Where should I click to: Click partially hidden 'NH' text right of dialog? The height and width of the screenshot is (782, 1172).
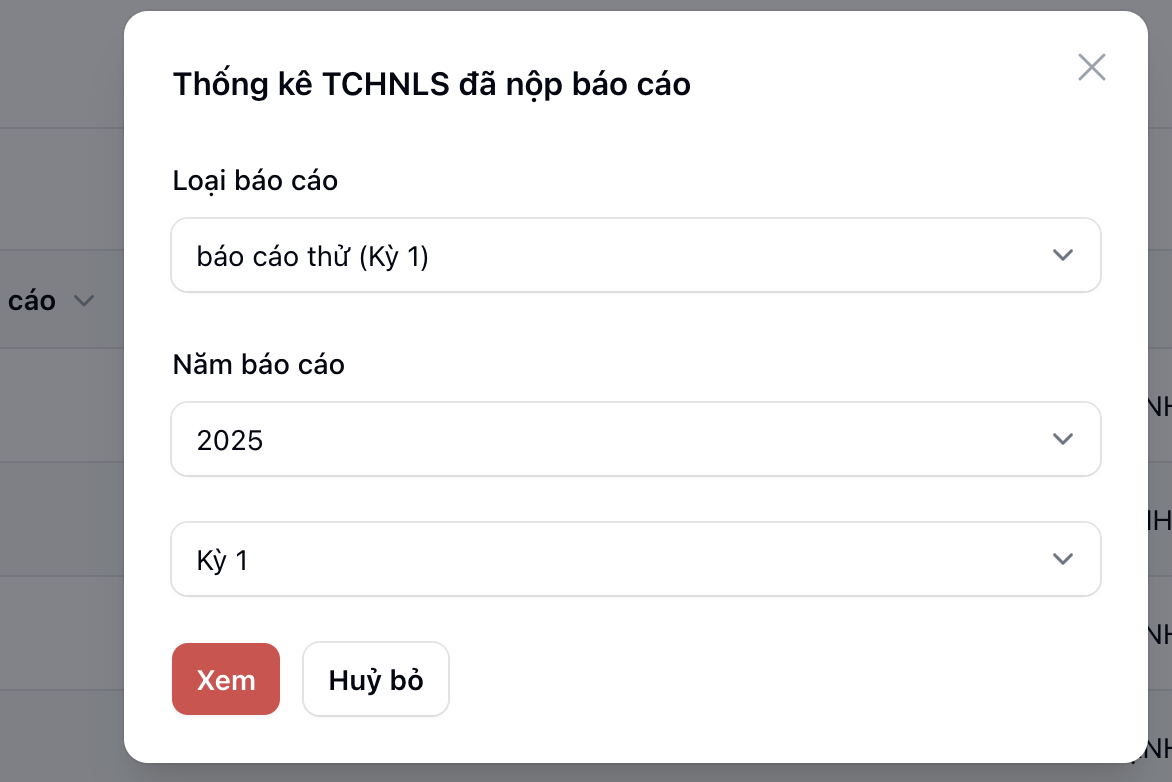pos(1160,405)
